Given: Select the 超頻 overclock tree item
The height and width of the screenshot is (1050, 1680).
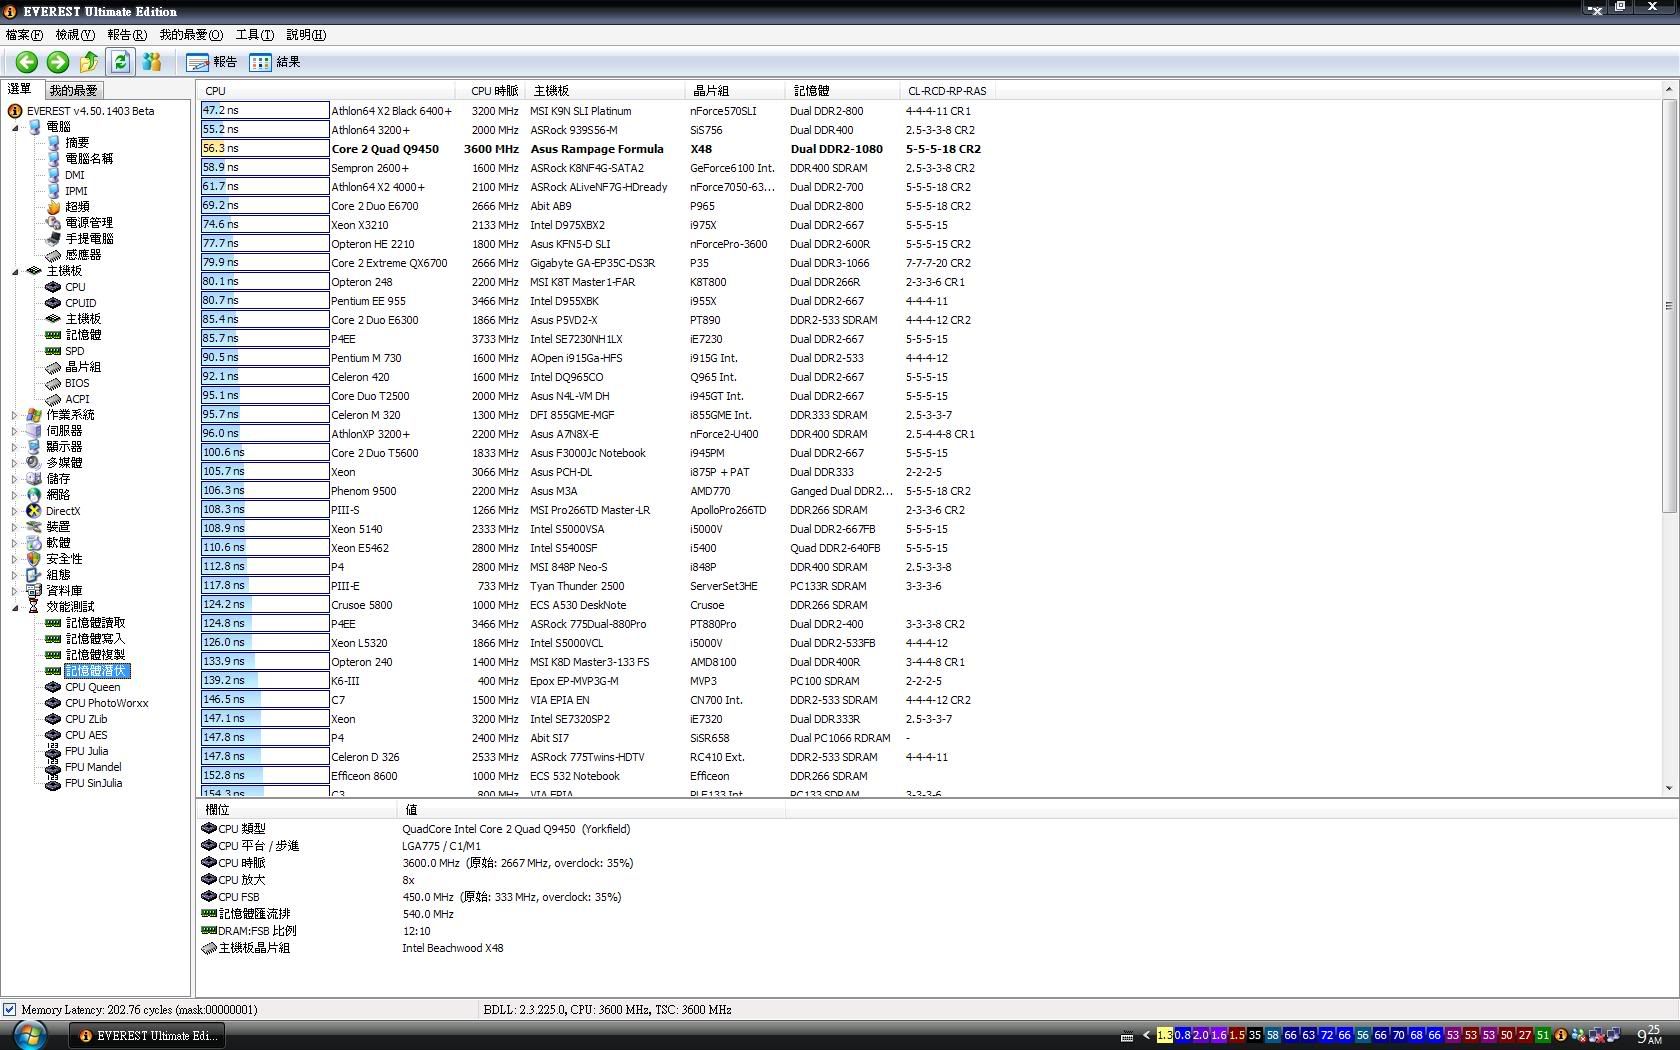Looking at the screenshot, I should point(77,207).
